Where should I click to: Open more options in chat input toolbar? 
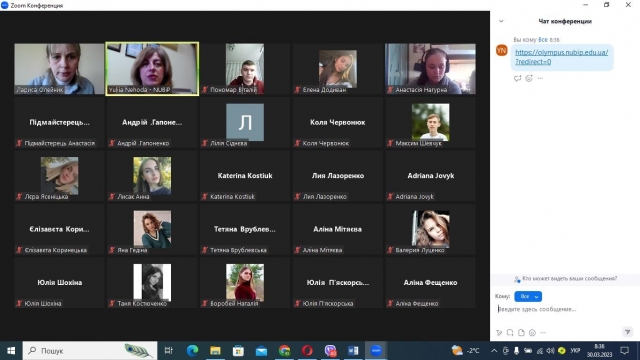(543, 333)
